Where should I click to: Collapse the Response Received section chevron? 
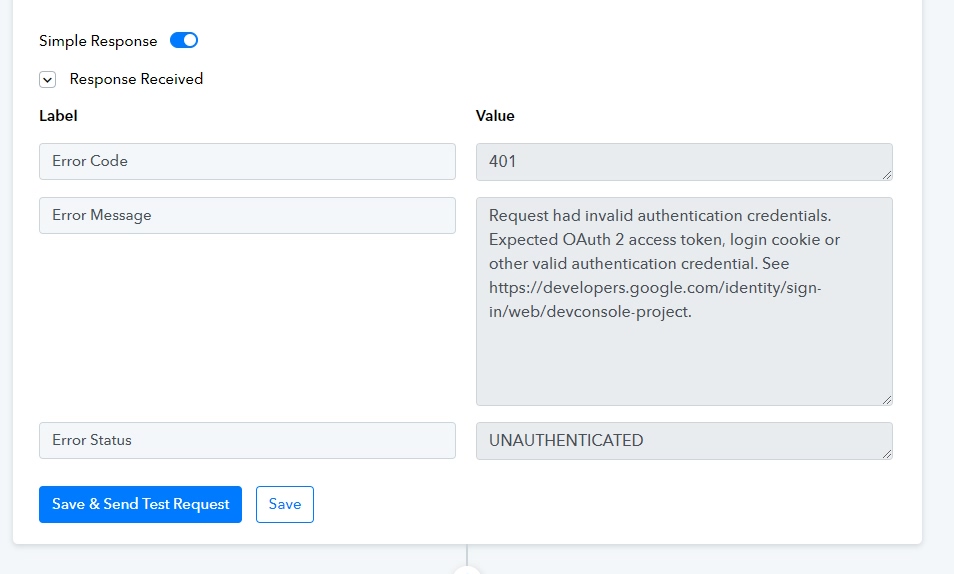[x=47, y=80]
